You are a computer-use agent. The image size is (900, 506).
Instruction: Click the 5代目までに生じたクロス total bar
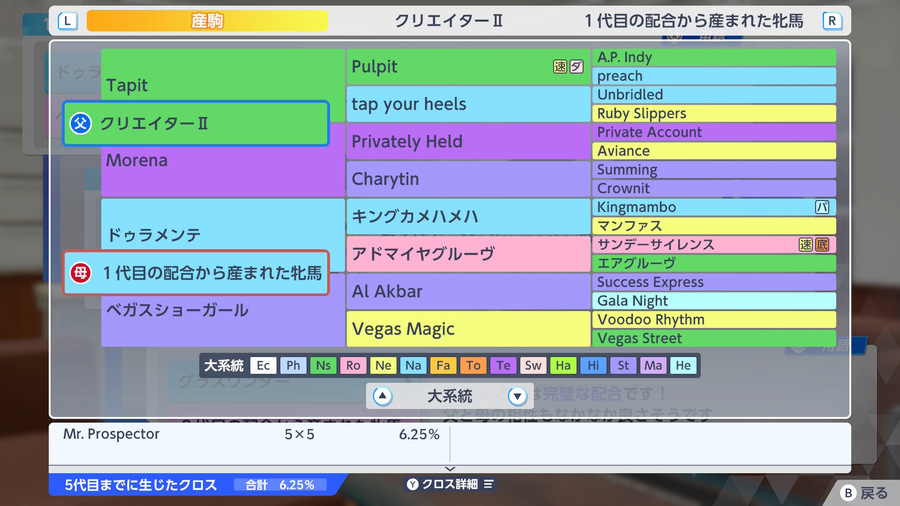(x=198, y=485)
